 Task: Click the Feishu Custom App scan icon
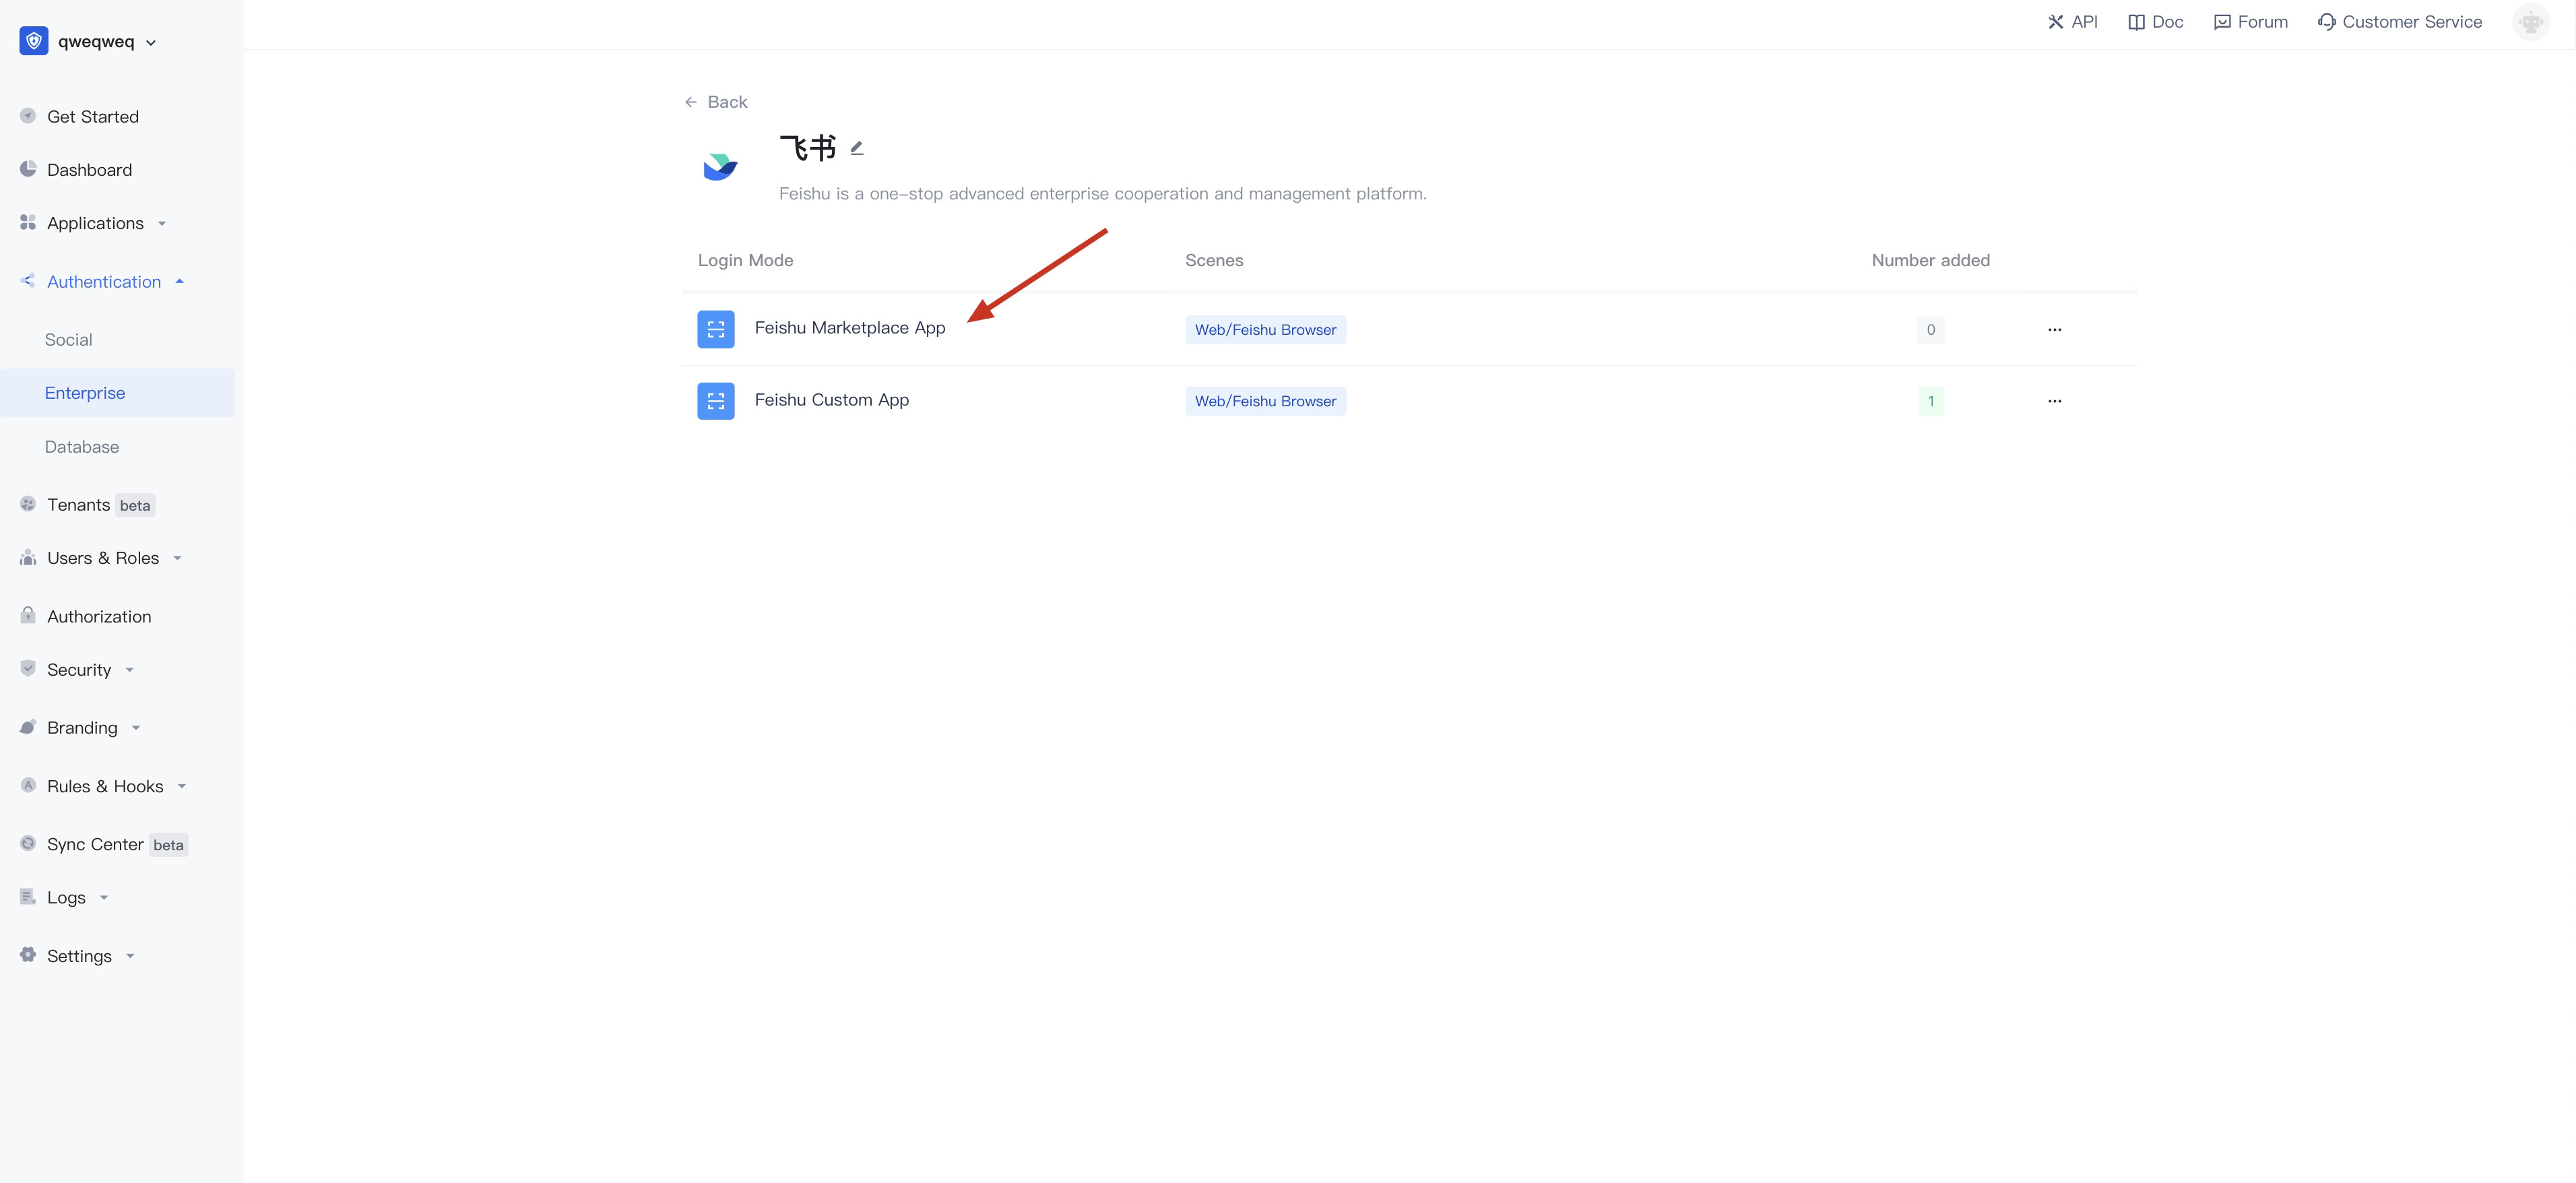(715, 401)
